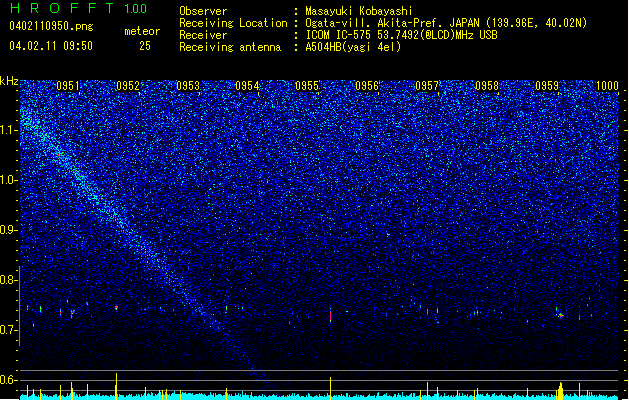Click the 0953 time marker
629x400 pixels.
tap(188, 85)
